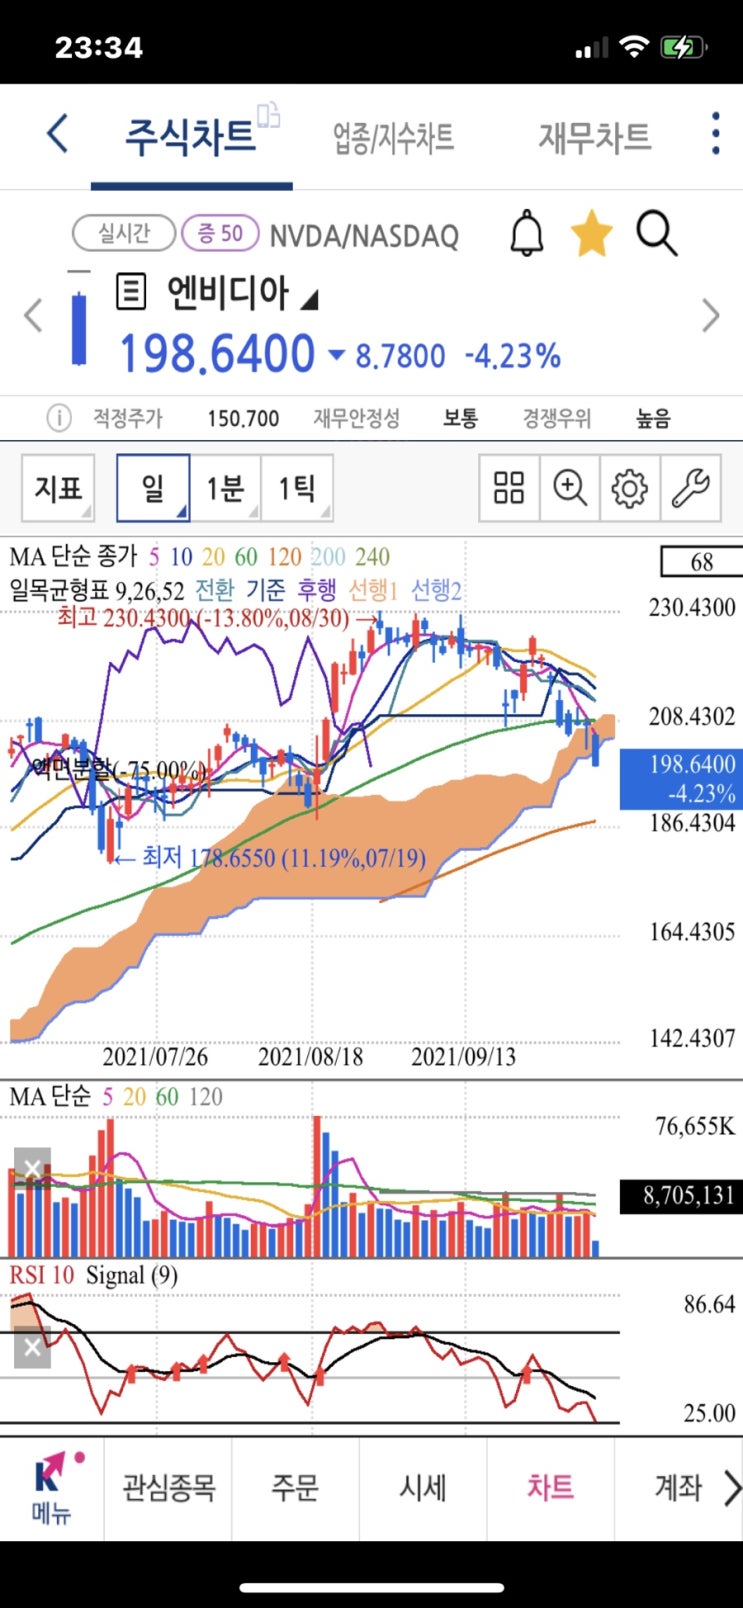Tap the RSI 10 Signal (9) legend
The height and width of the screenshot is (1608, 743).
(x=94, y=1275)
